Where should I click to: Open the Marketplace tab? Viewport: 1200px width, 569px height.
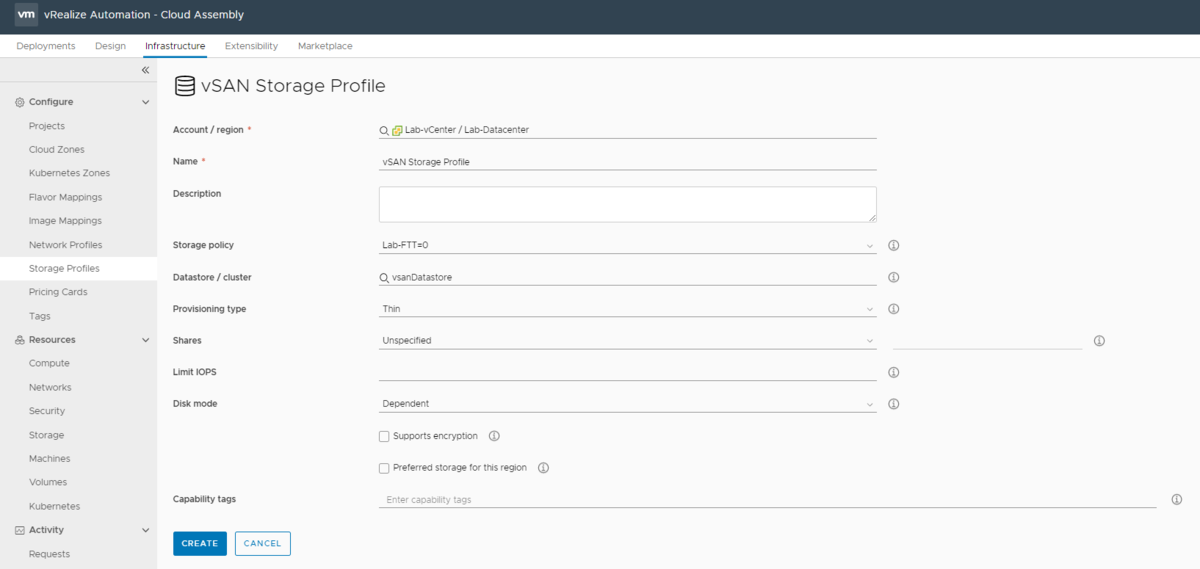pyautogui.click(x=325, y=46)
